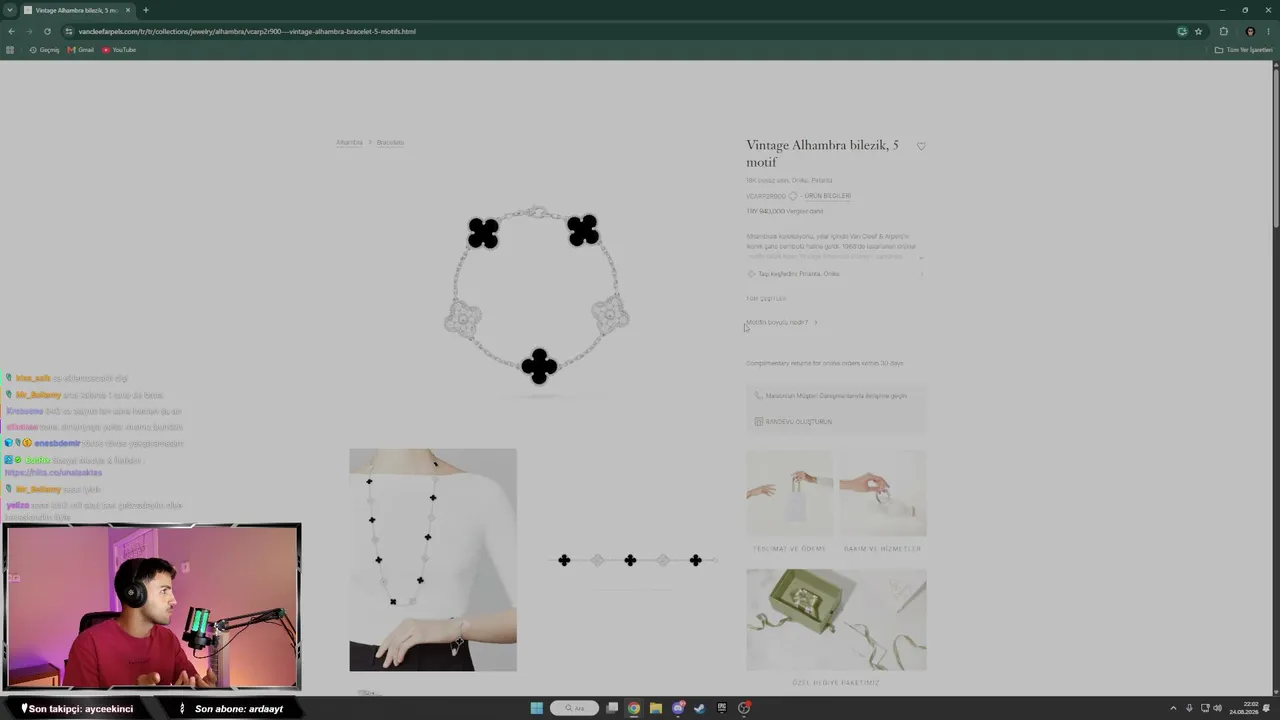1280x720 pixels.
Task: Open the green gift box packaging image
Action: pos(836,620)
